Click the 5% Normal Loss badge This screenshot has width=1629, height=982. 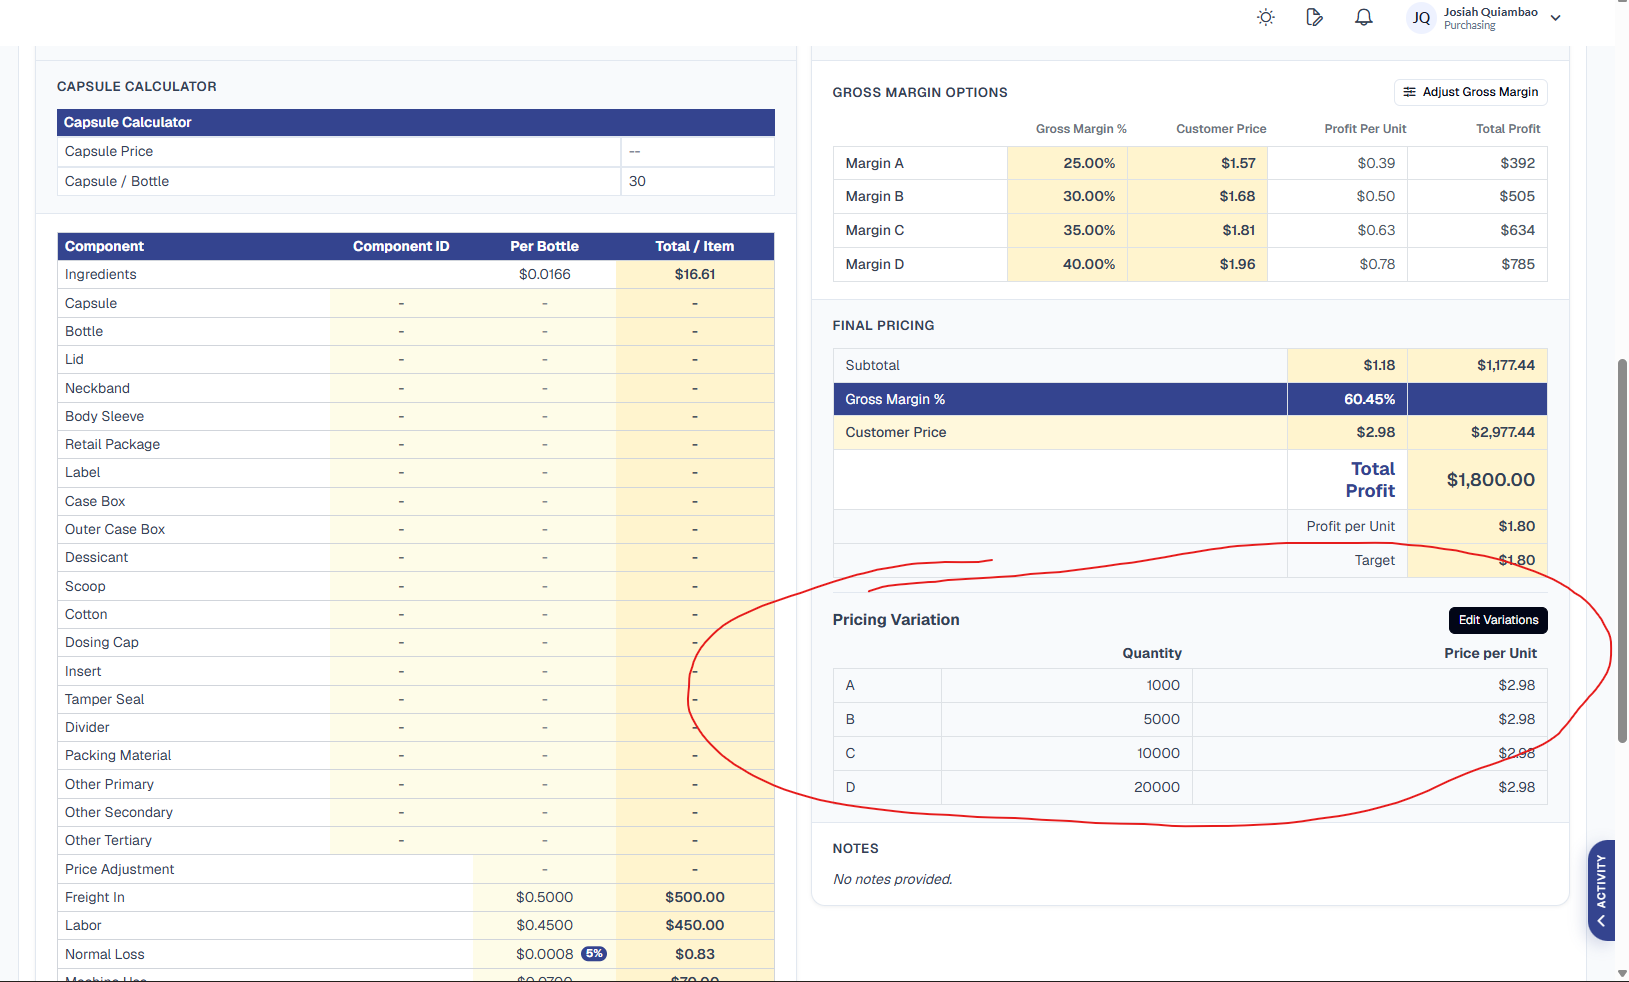tap(594, 954)
